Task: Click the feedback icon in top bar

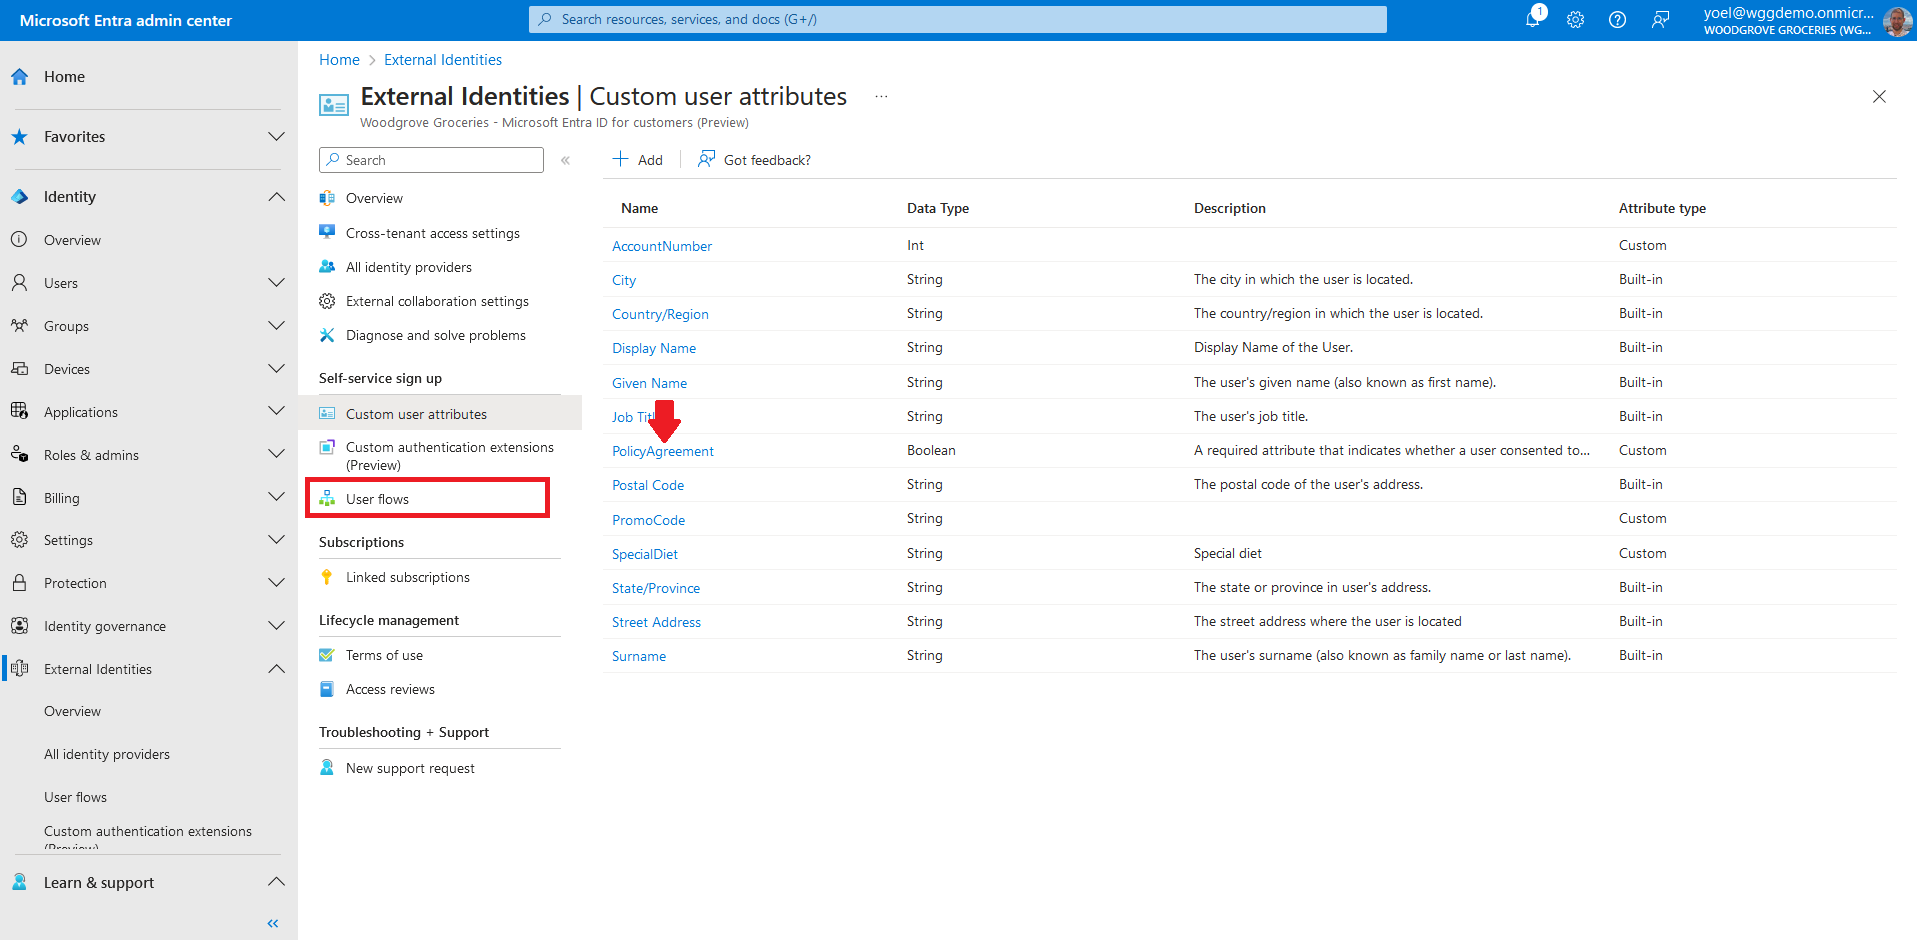Action: [x=1660, y=20]
